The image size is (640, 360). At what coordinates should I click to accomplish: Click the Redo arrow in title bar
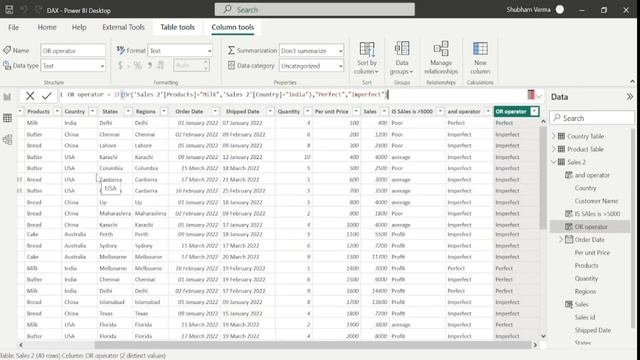38,10
